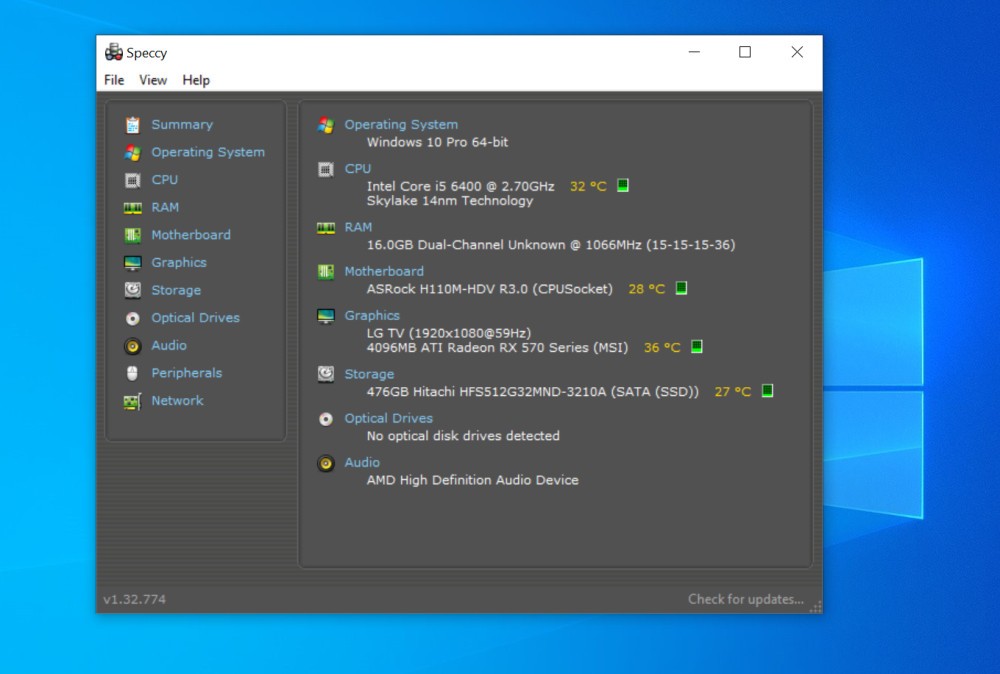Click the Motherboard icon in summary pane
The width and height of the screenshot is (1000, 674).
(326, 272)
